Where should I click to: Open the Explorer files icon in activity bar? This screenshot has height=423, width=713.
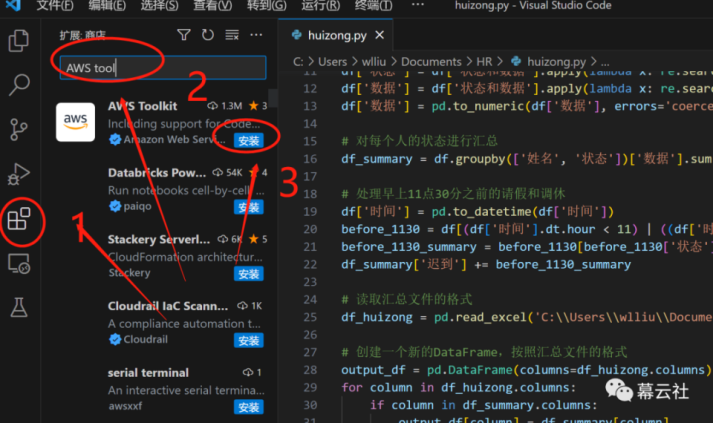19,41
